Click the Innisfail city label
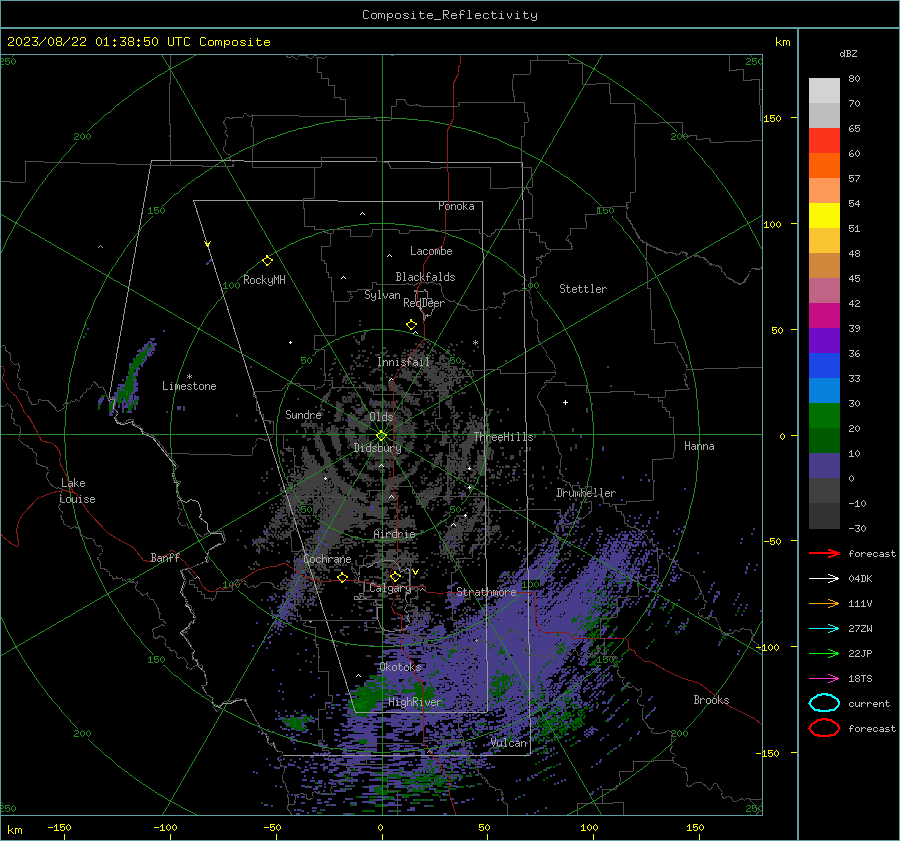Screen dimensions: 900x841 point(404,362)
